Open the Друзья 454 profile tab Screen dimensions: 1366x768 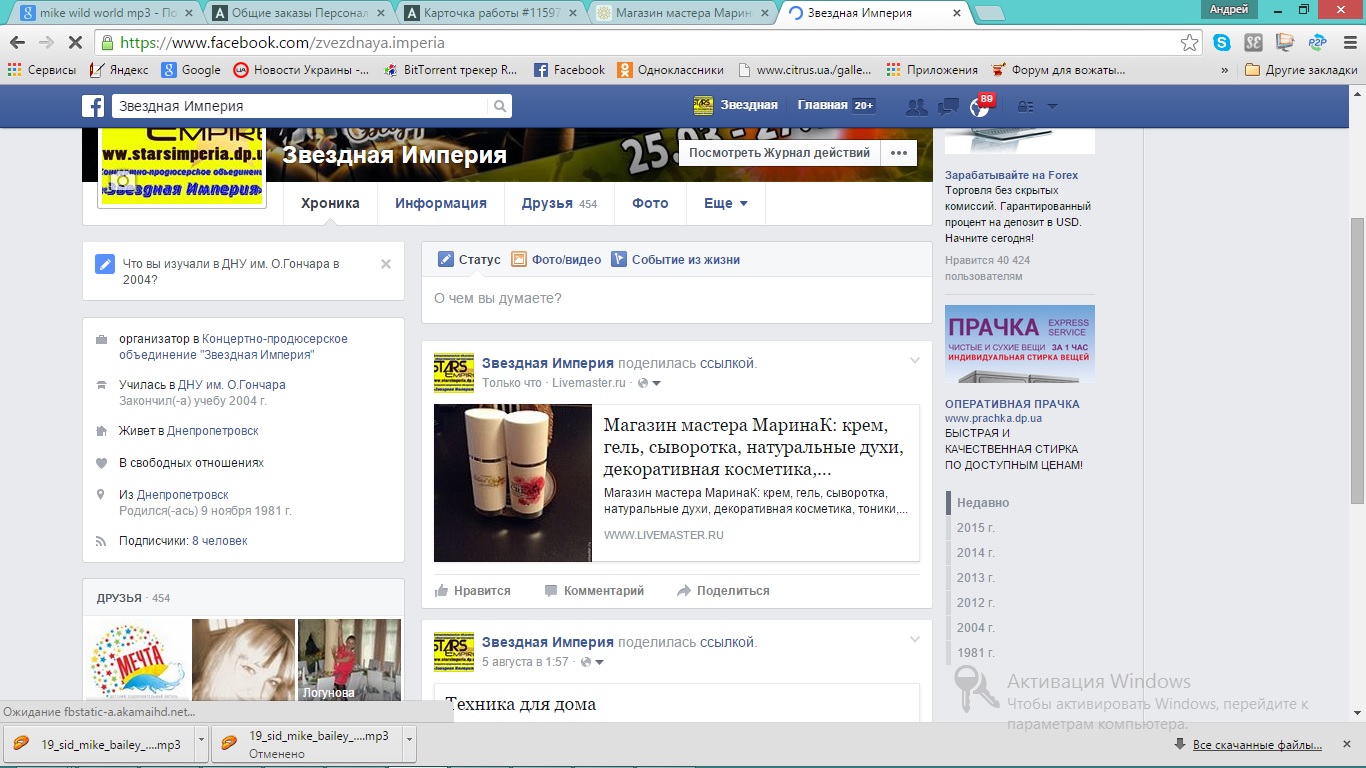pos(559,203)
